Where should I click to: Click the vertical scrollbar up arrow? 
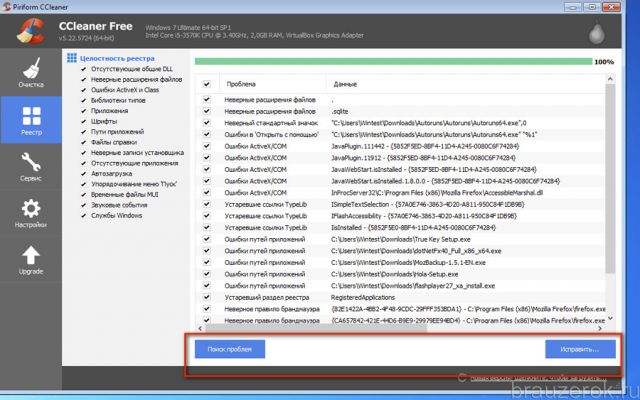610,79
